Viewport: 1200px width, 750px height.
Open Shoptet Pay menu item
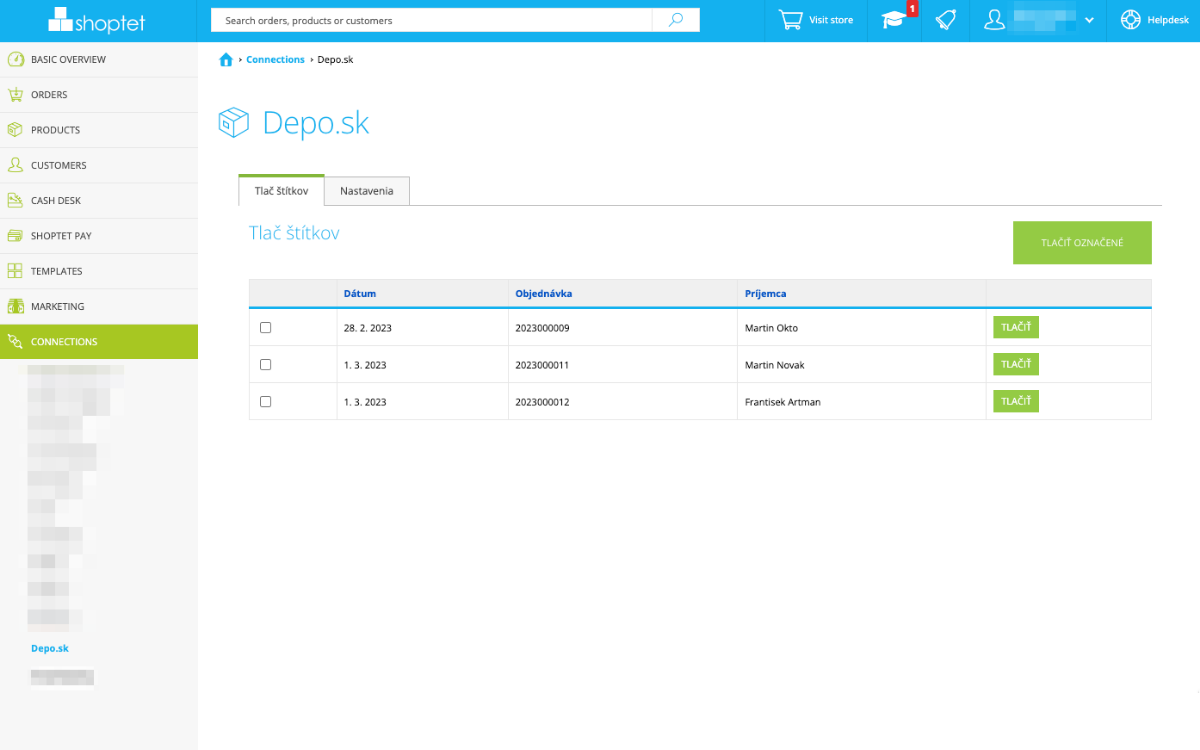(99, 236)
